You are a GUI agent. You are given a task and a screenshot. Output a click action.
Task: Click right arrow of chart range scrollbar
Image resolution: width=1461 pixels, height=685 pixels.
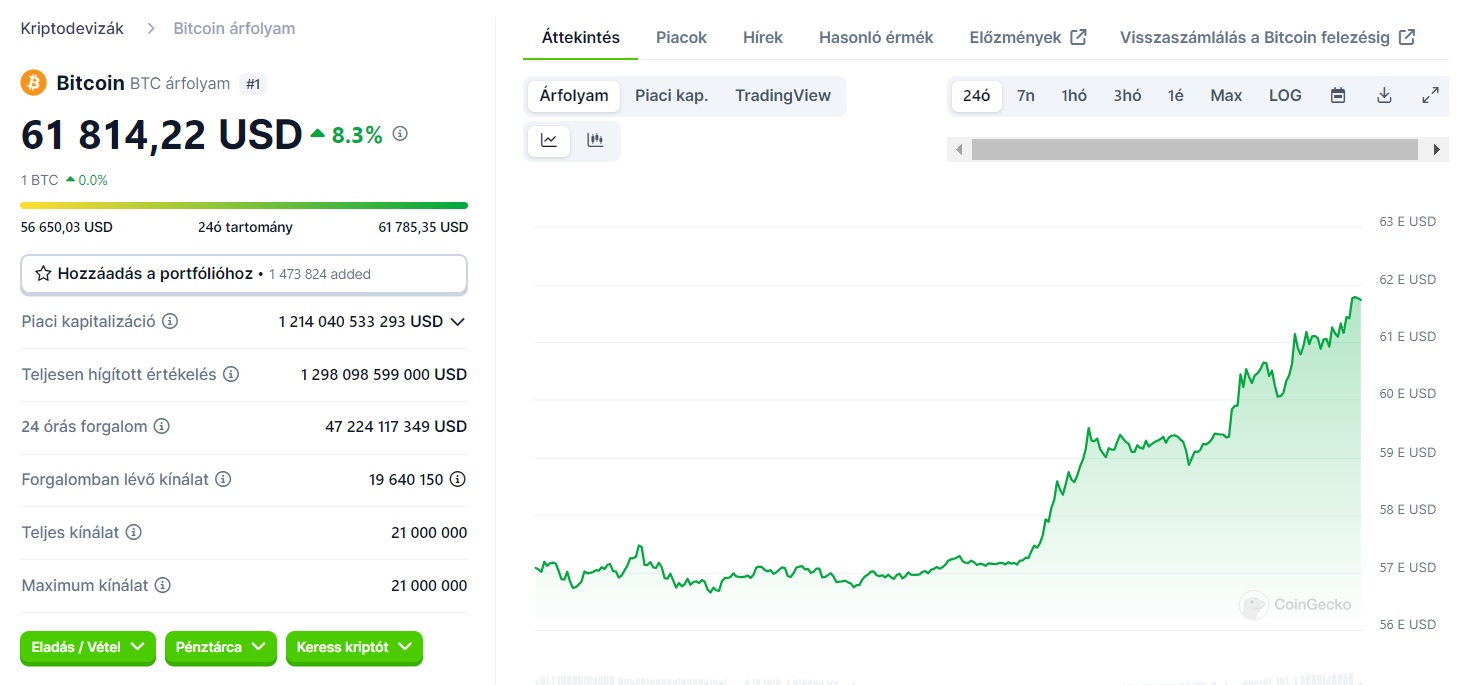click(x=1437, y=150)
